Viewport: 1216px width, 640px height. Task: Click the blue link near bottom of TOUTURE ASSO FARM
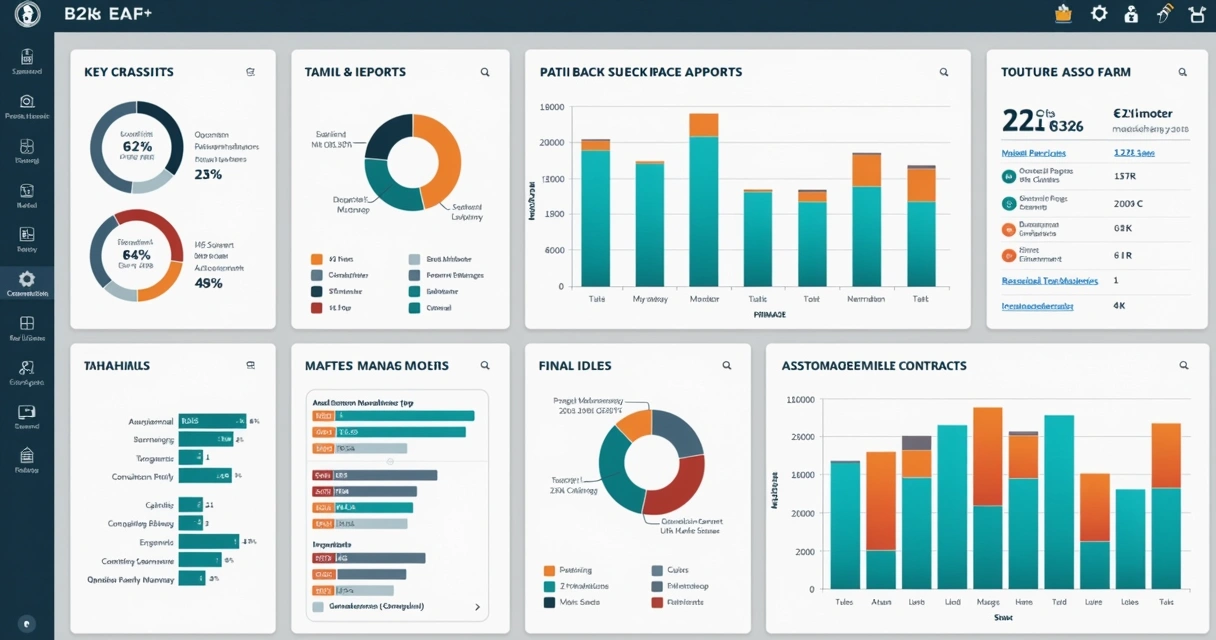click(x=1037, y=307)
